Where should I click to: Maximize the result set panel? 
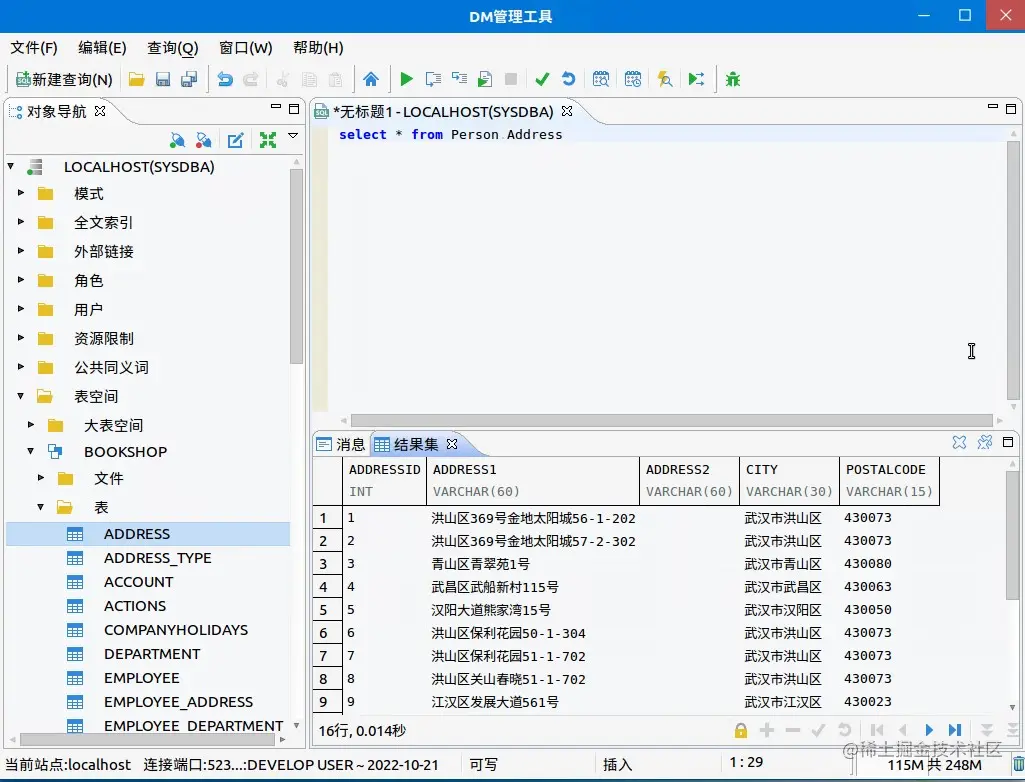click(x=1008, y=443)
